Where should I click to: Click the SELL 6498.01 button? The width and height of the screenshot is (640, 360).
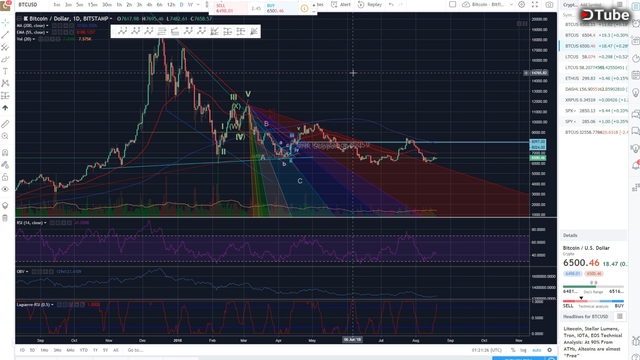click(x=231, y=8)
